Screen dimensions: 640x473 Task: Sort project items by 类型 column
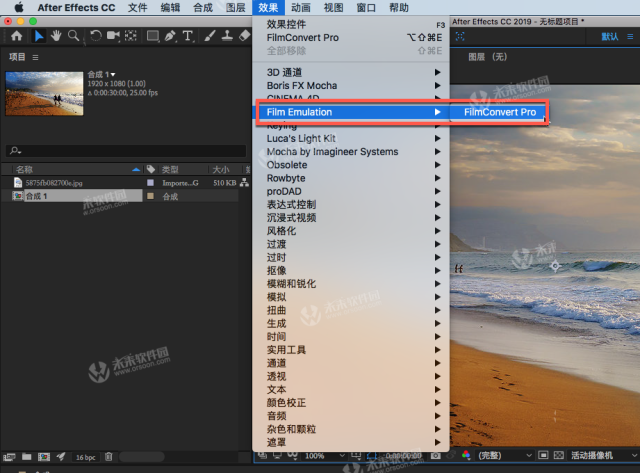click(170, 169)
